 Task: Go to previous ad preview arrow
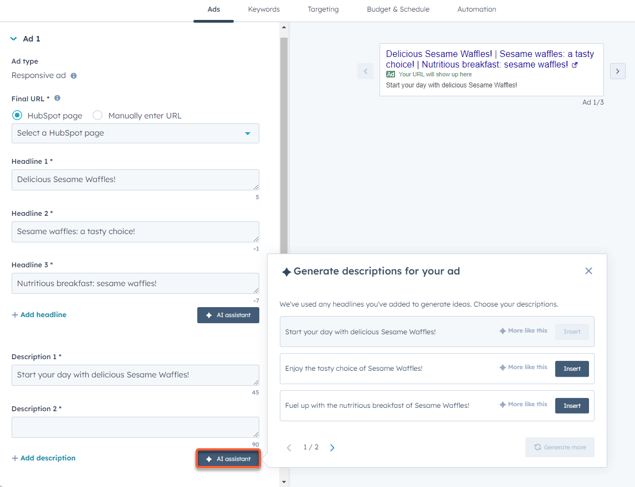point(366,71)
